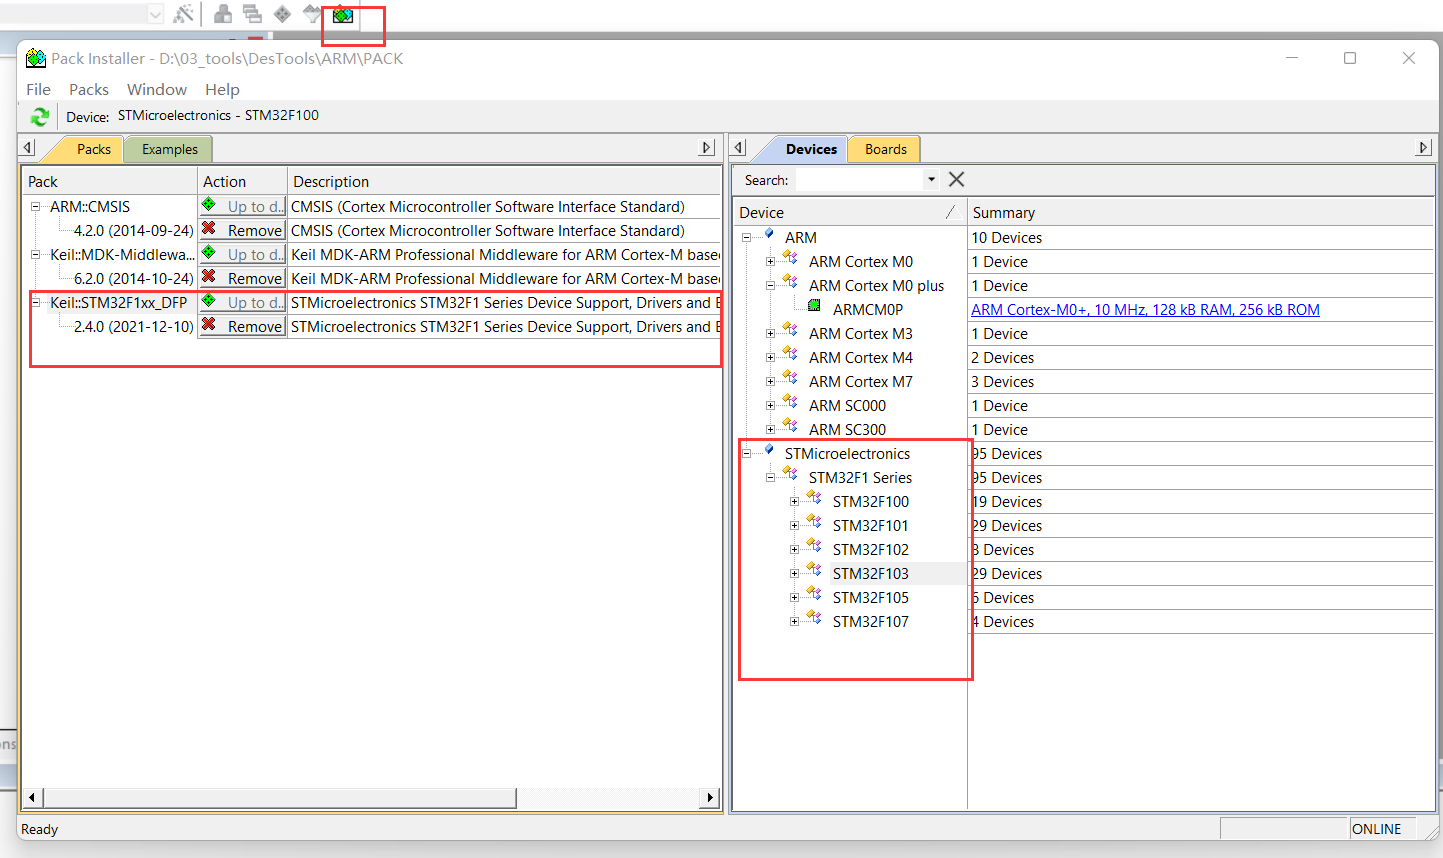The width and height of the screenshot is (1443, 858).
Task: Click the STM32F103 subfamily icon
Action: click(x=814, y=570)
